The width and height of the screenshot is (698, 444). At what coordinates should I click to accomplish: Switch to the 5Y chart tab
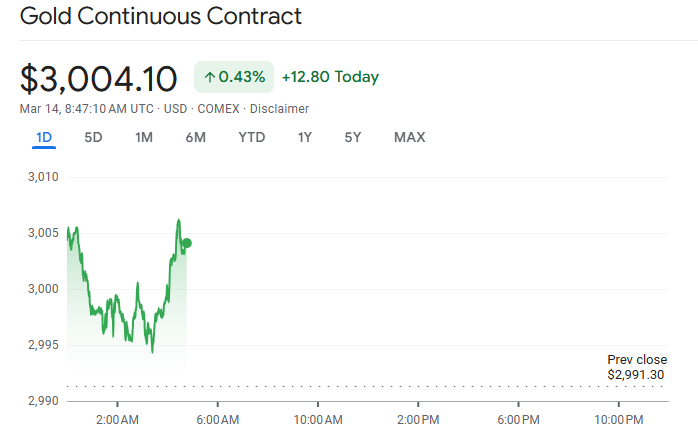tap(353, 137)
